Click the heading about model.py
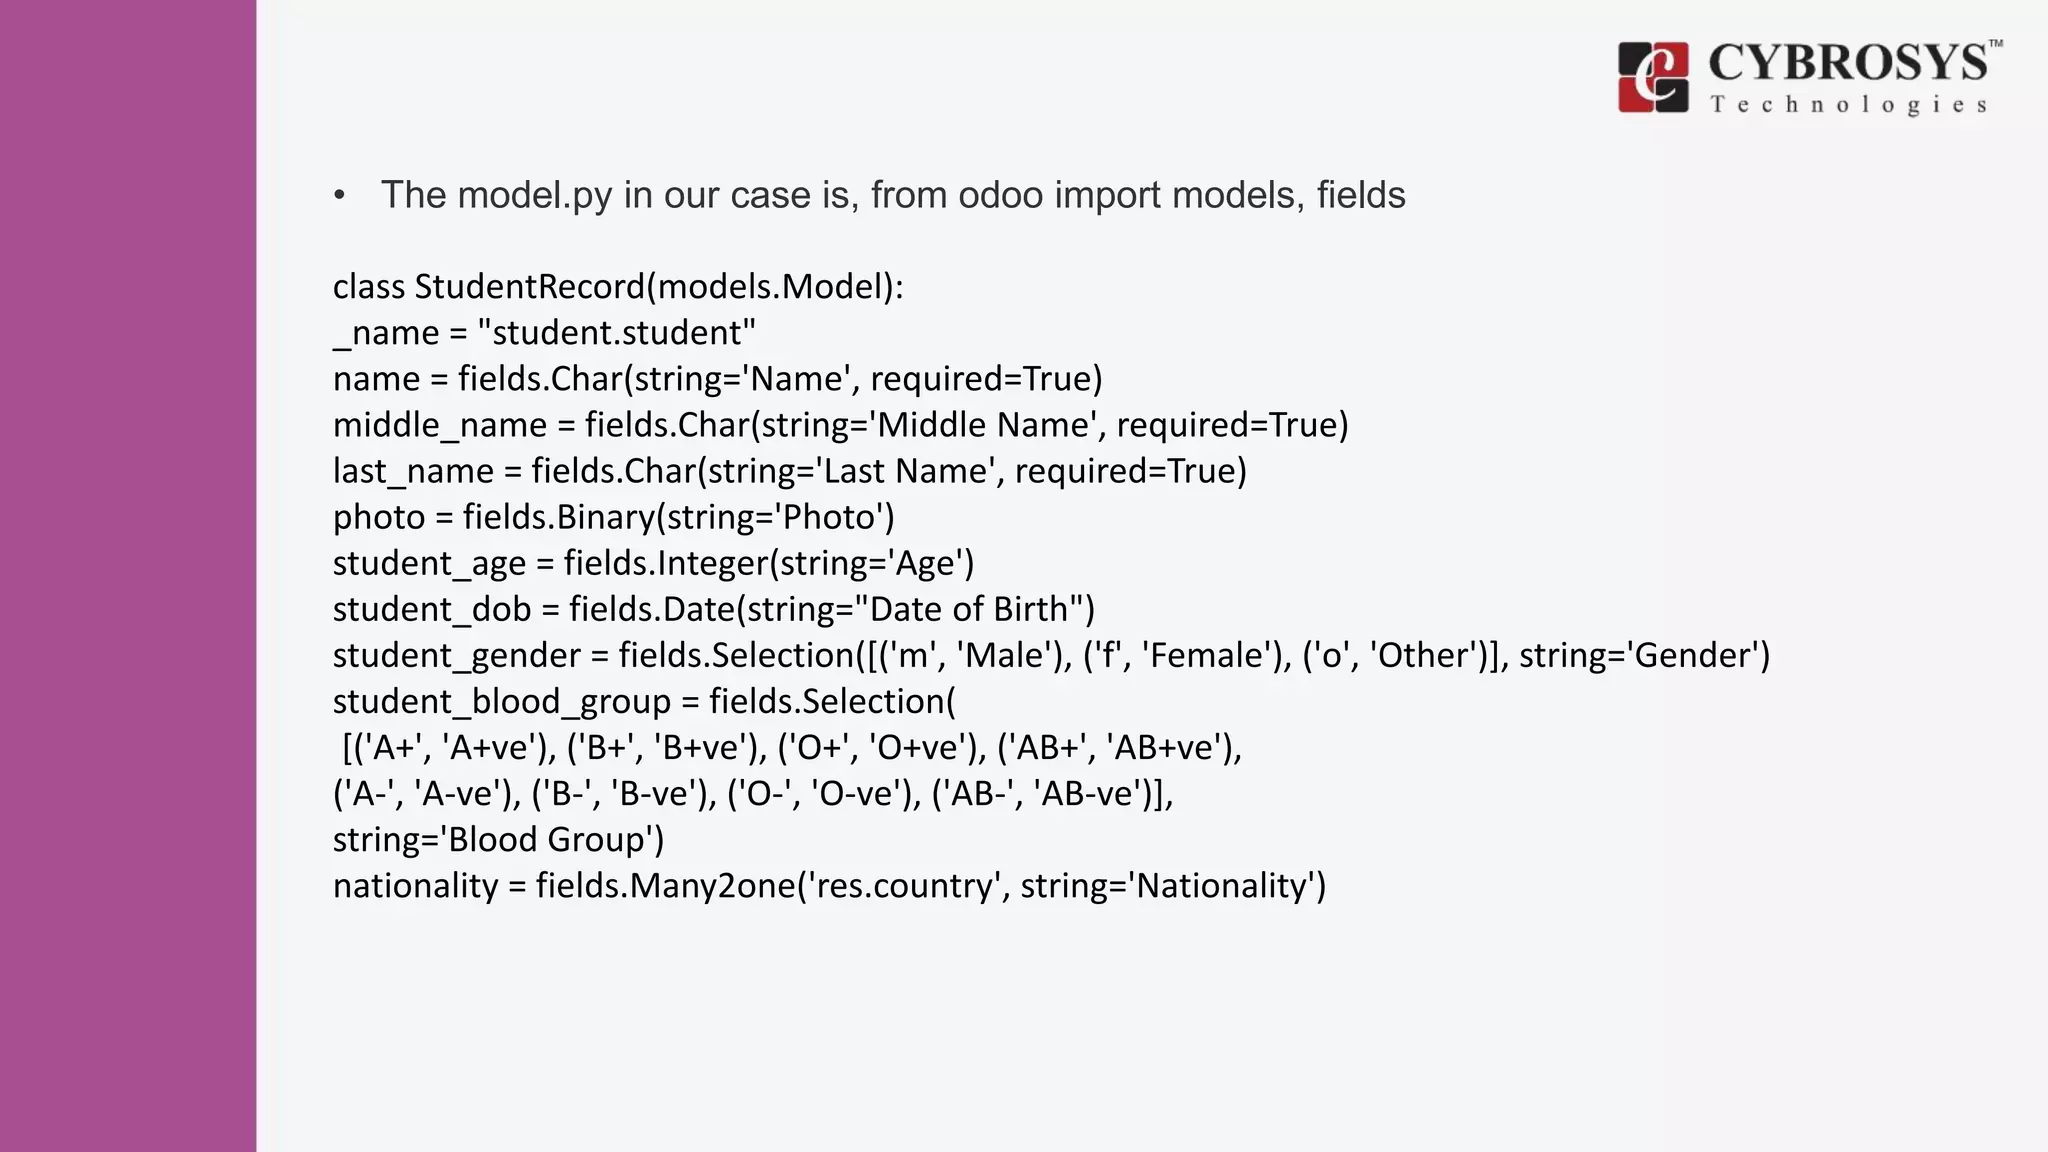This screenshot has height=1152, width=2048. click(892, 195)
